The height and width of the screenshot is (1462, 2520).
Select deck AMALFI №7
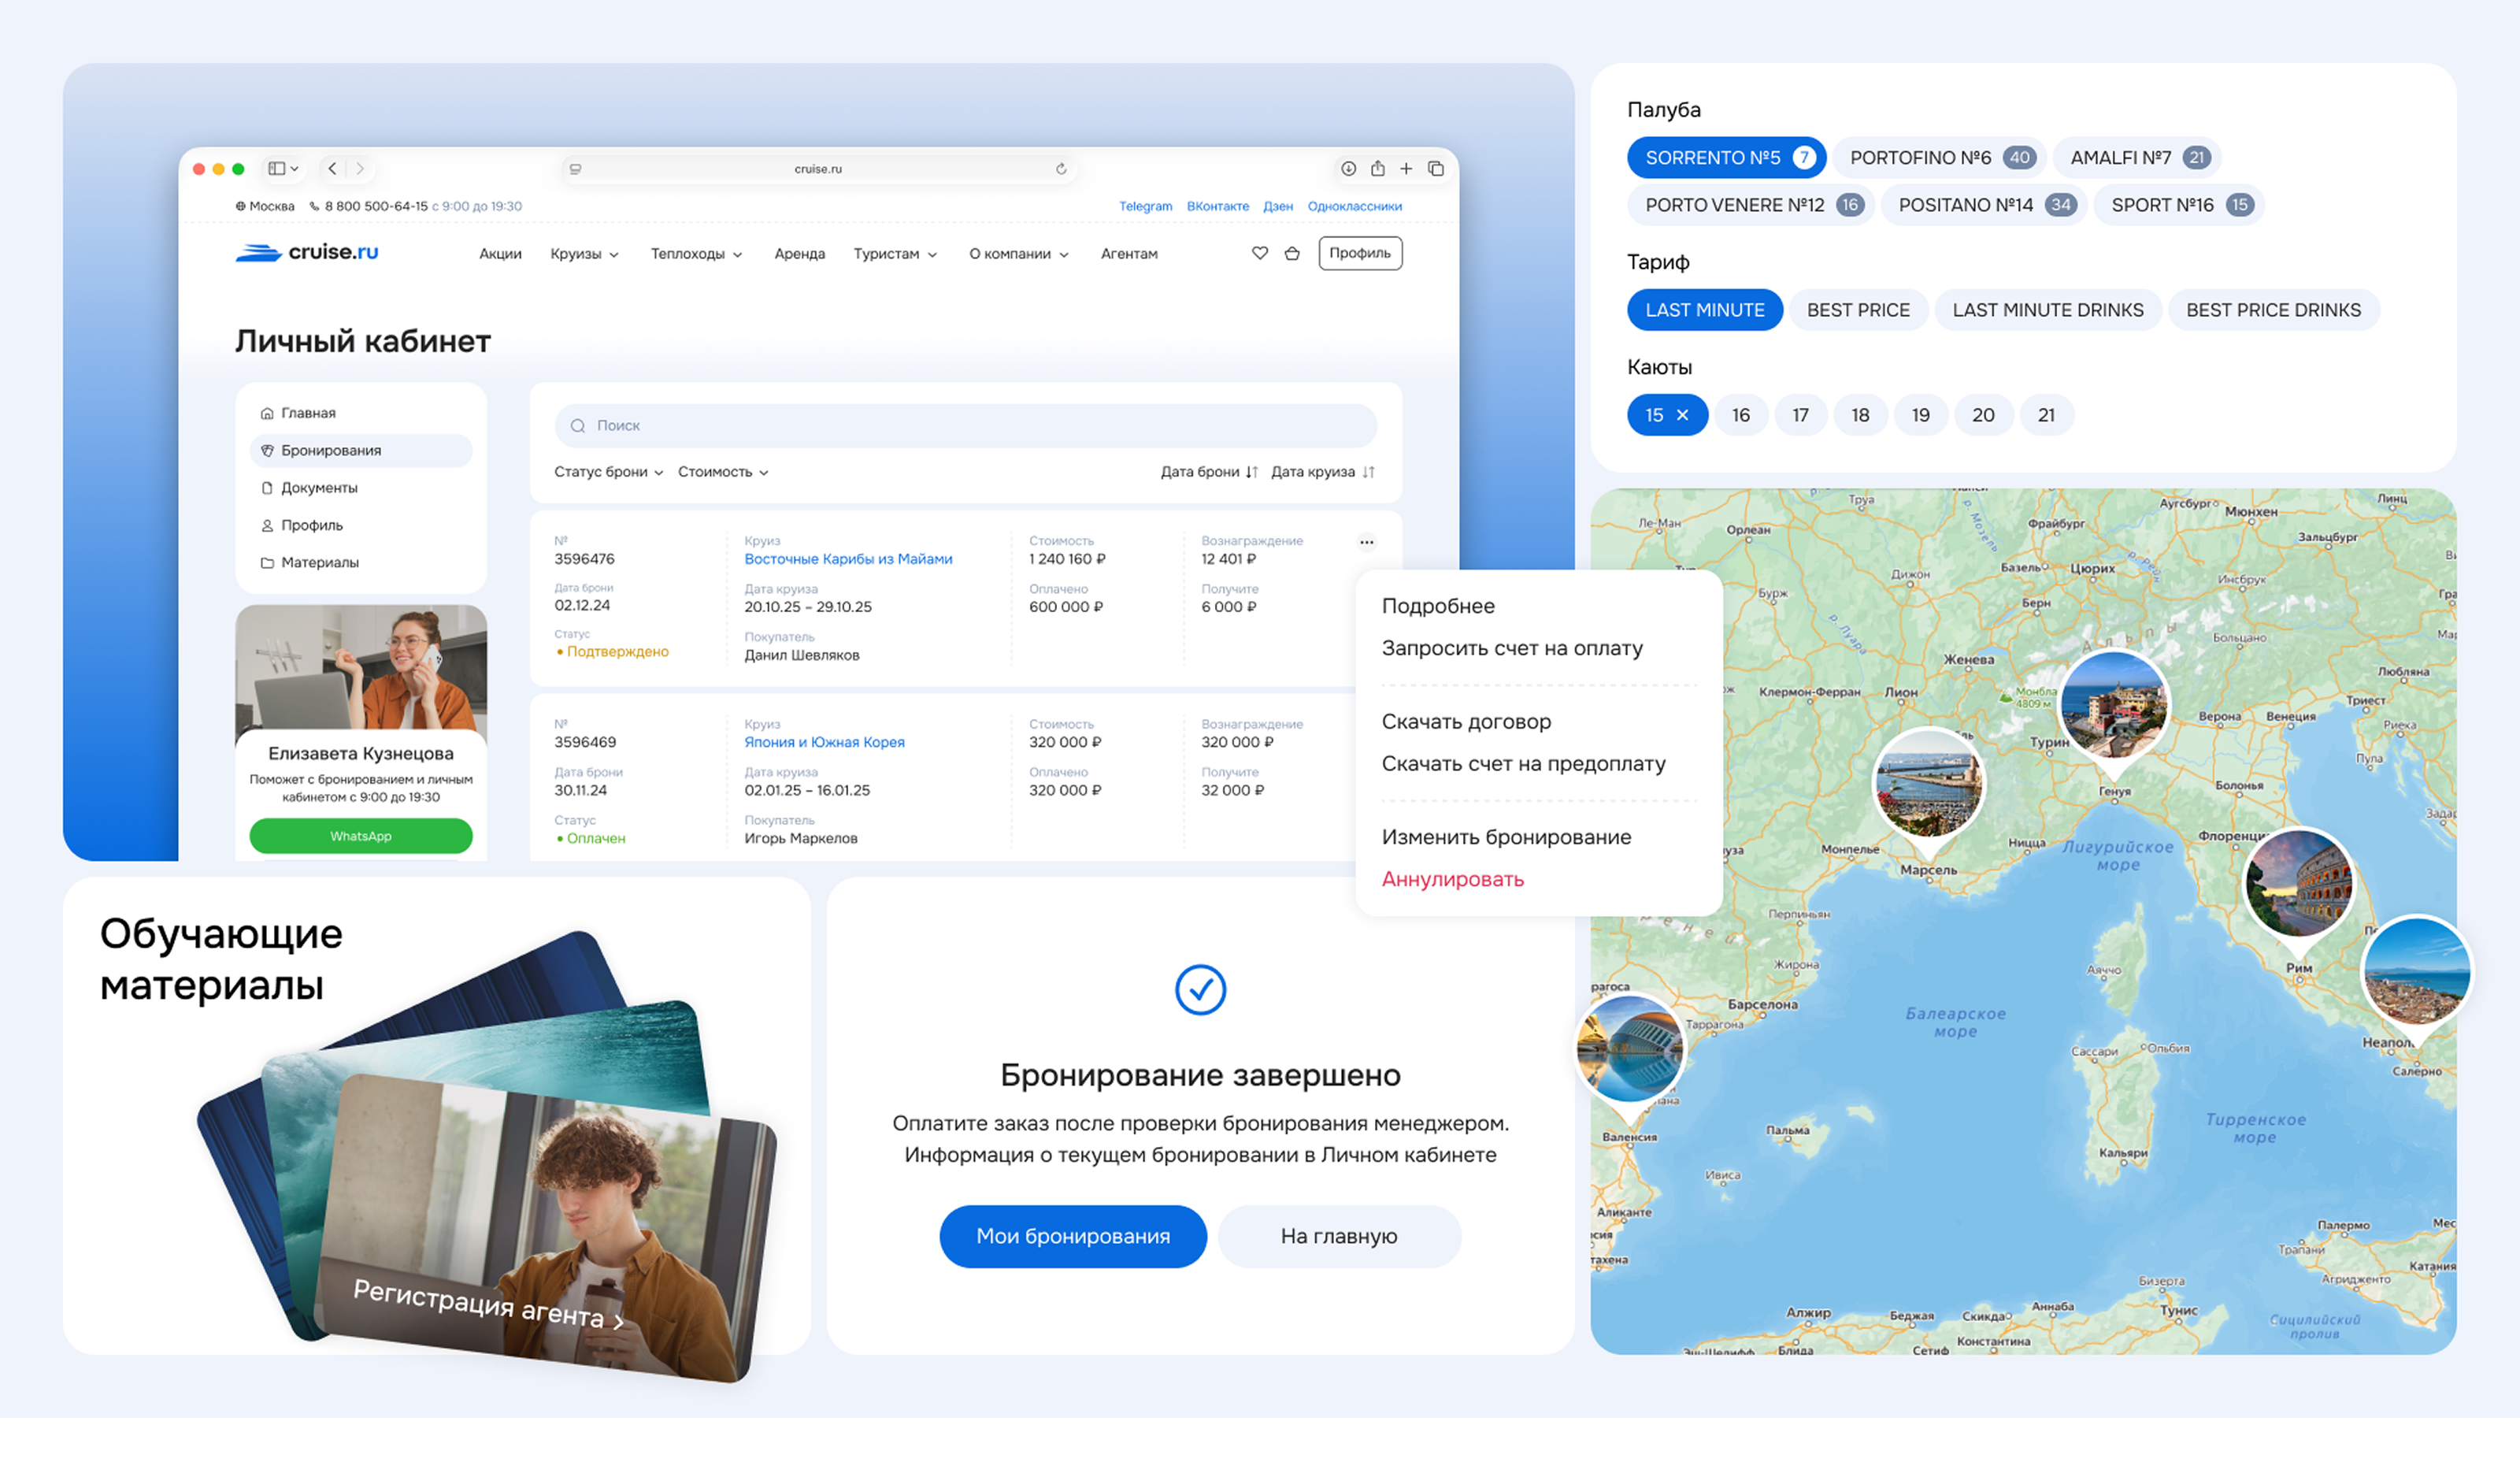click(x=2137, y=158)
